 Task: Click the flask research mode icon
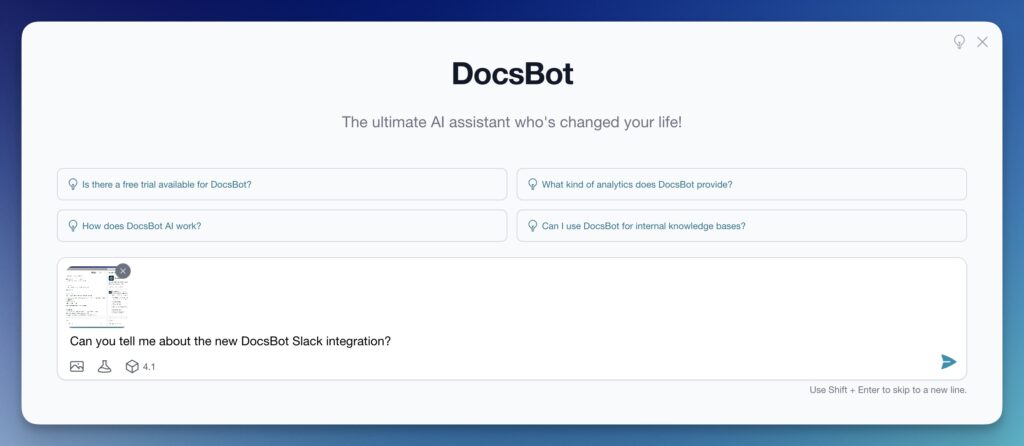point(104,366)
